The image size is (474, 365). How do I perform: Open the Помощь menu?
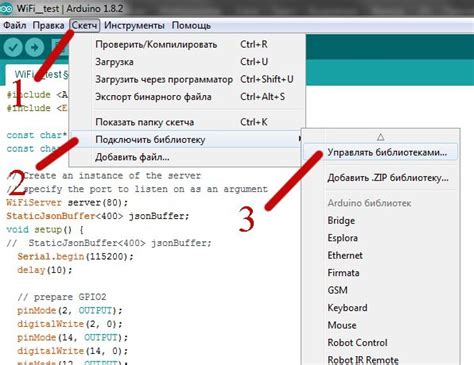click(191, 25)
